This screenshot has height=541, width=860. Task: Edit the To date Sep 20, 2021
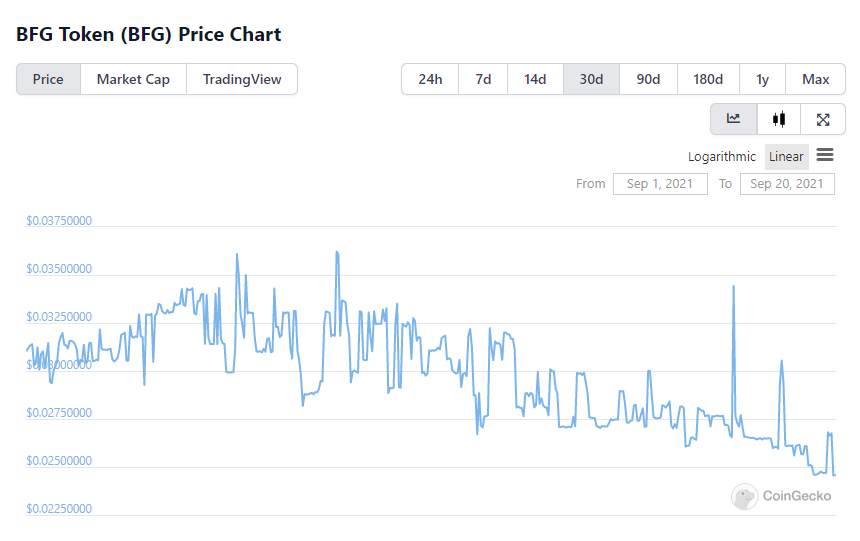(x=787, y=184)
